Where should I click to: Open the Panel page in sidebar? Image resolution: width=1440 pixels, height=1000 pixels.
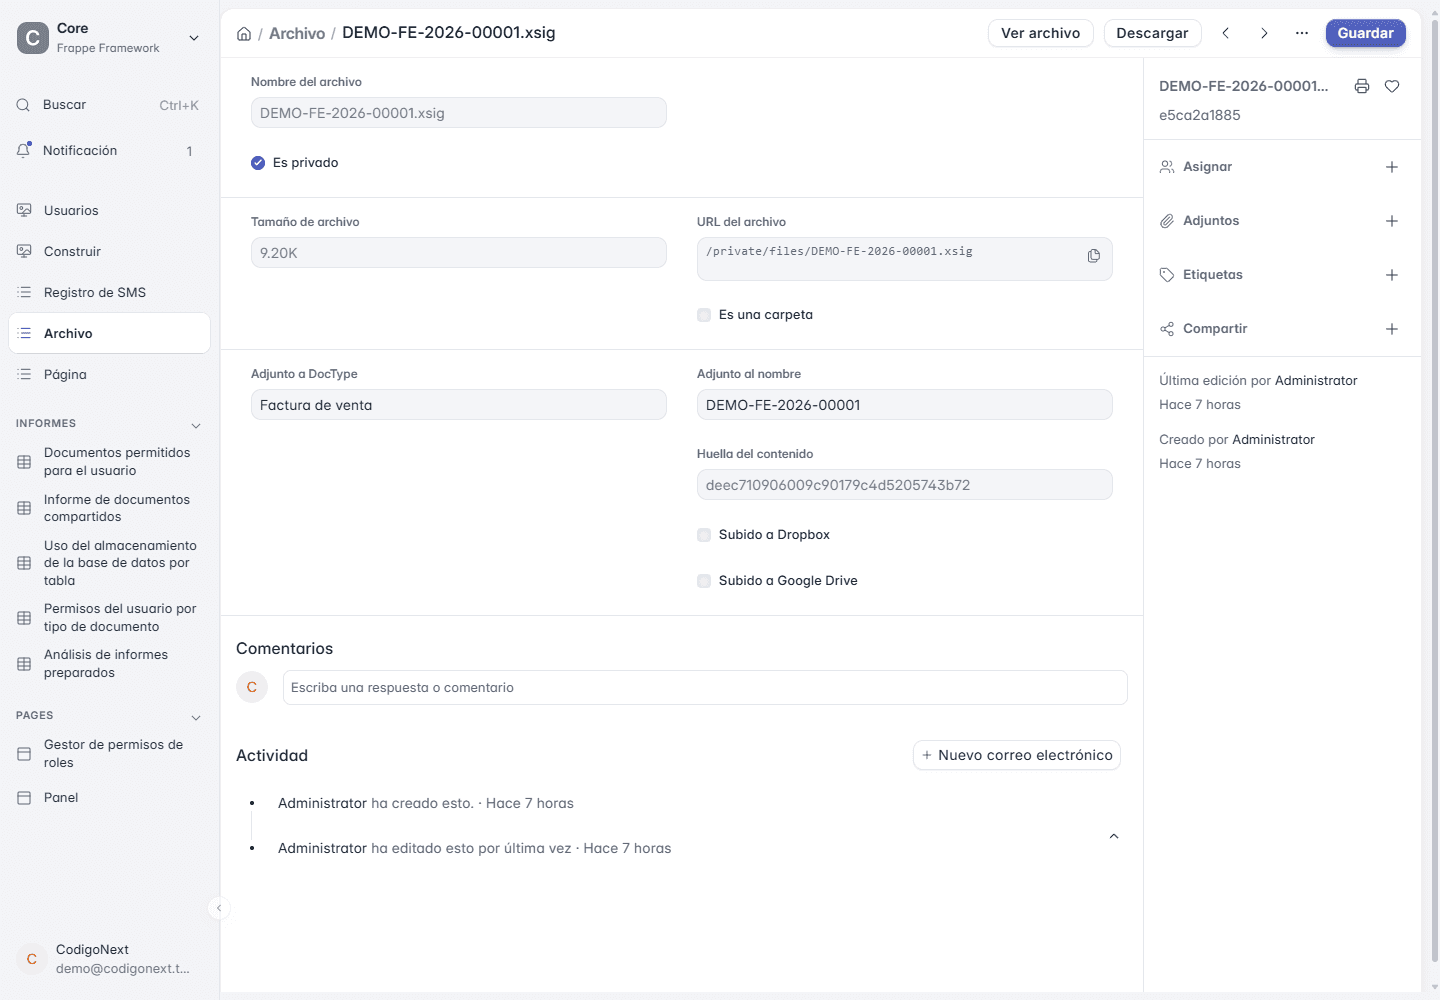tap(109, 798)
